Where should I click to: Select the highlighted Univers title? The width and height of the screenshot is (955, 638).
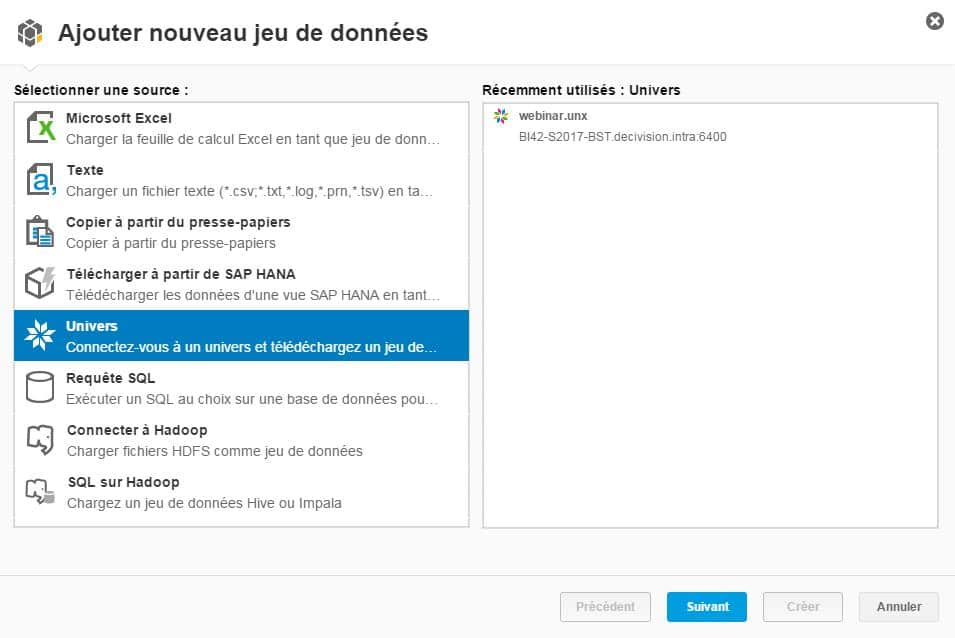[92, 326]
